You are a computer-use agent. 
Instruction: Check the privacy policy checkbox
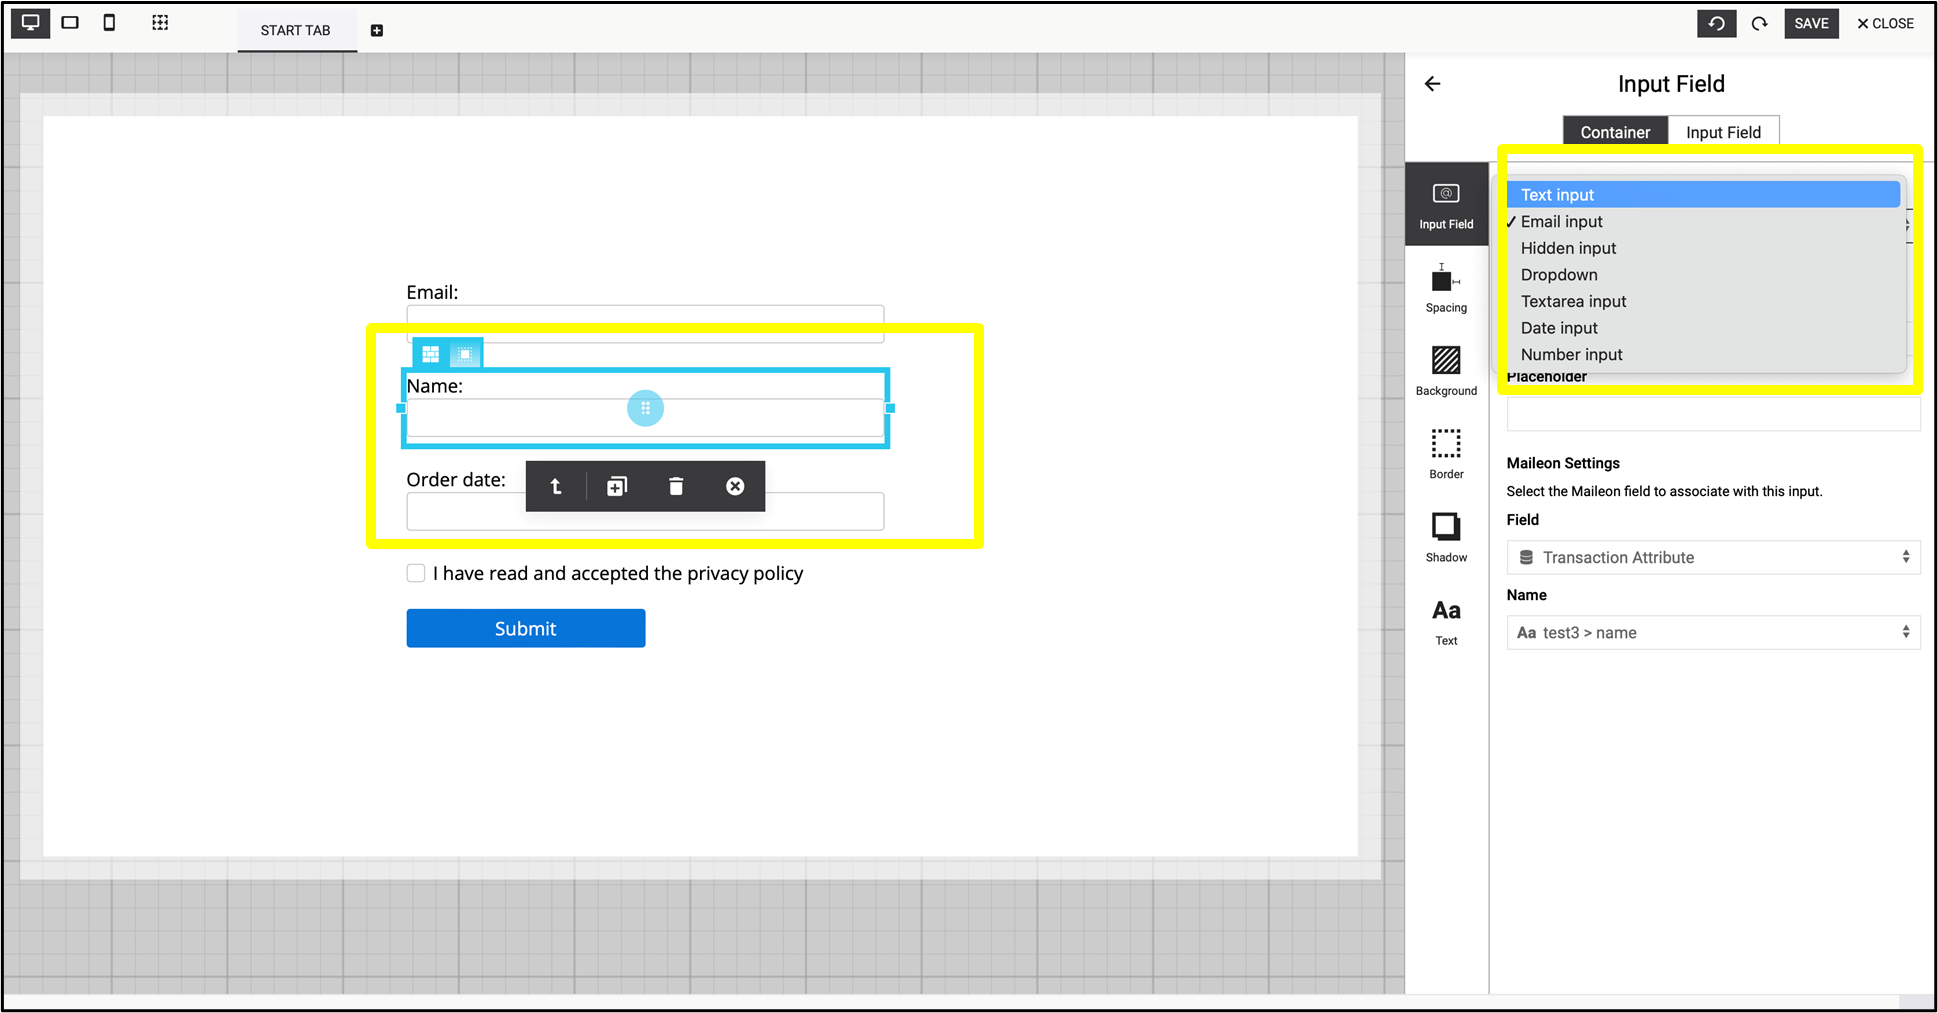pos(416,573)
